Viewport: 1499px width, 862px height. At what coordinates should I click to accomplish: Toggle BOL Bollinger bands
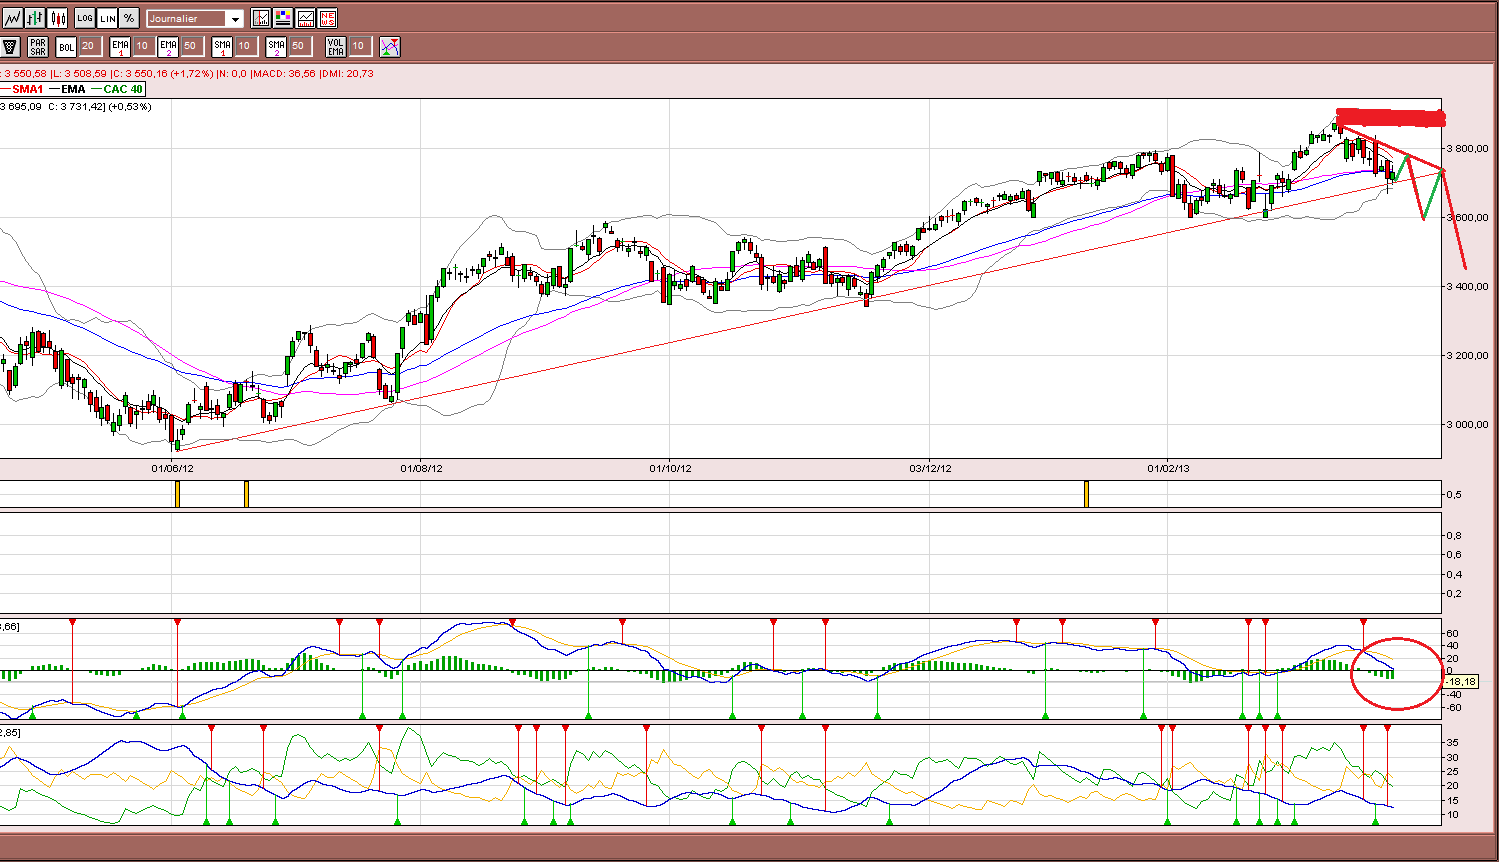point(66,46)
